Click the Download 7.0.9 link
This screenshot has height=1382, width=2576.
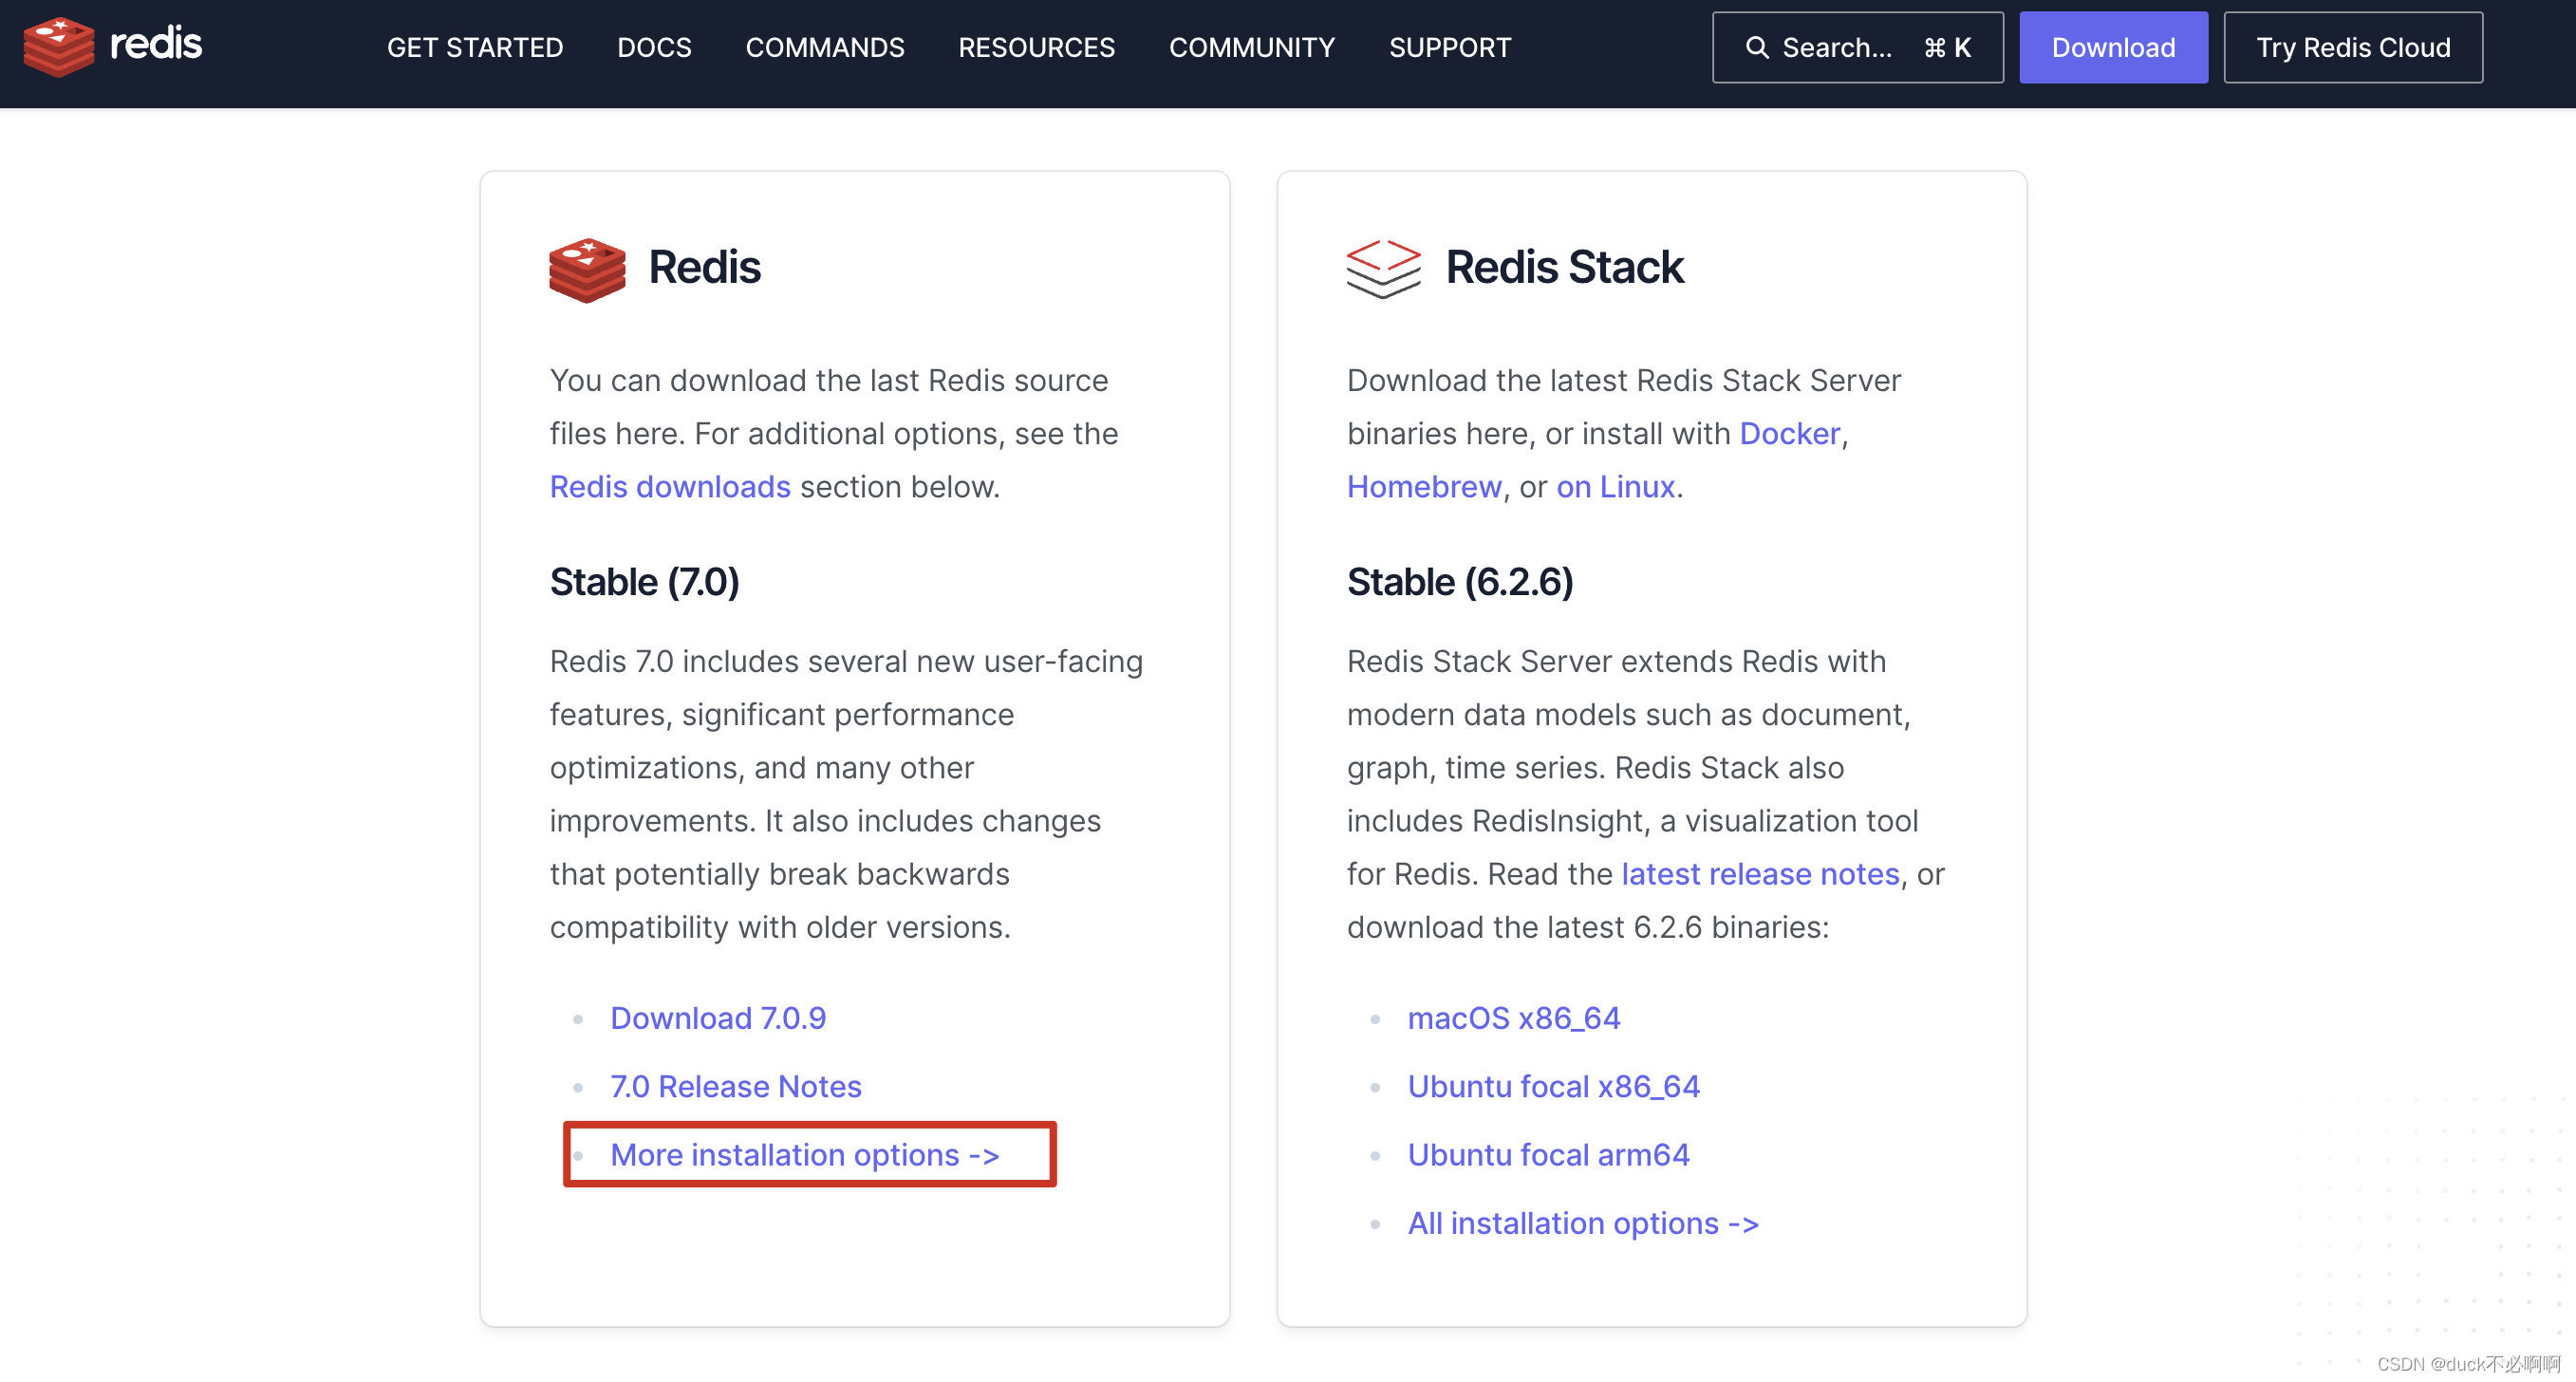717,1017
